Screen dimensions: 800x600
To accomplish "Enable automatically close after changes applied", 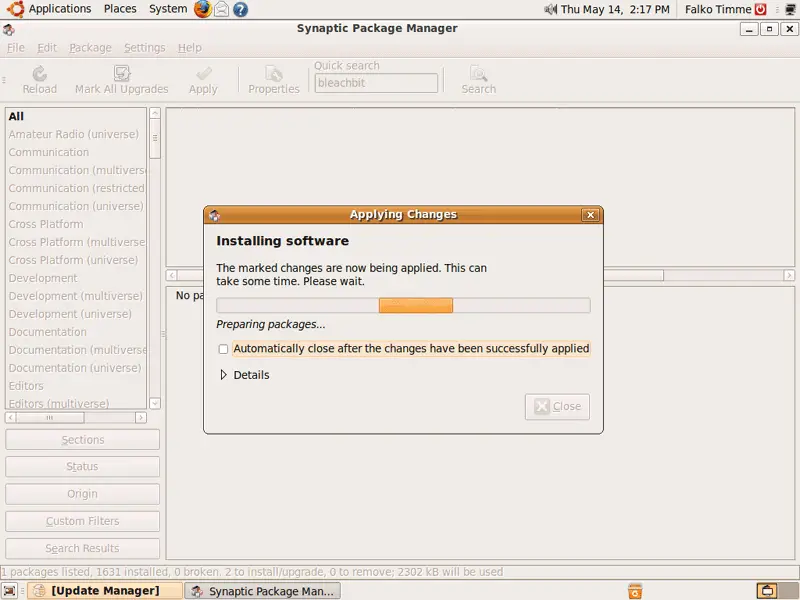I will [223, 349].
